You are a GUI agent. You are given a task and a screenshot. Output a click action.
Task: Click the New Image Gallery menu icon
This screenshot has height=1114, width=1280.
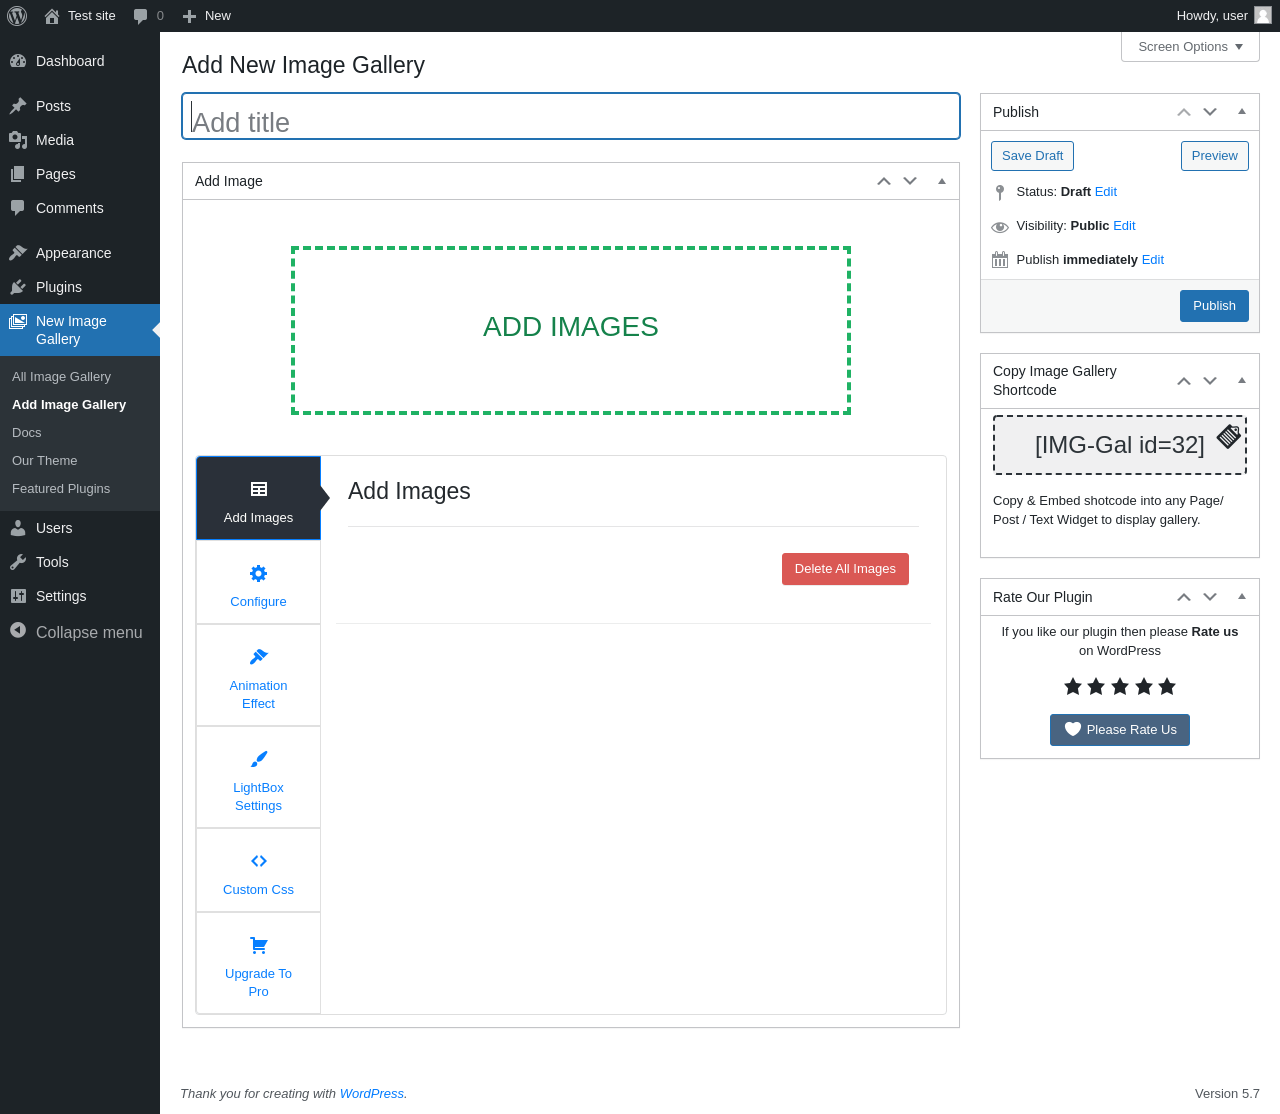tap(18, 321)
